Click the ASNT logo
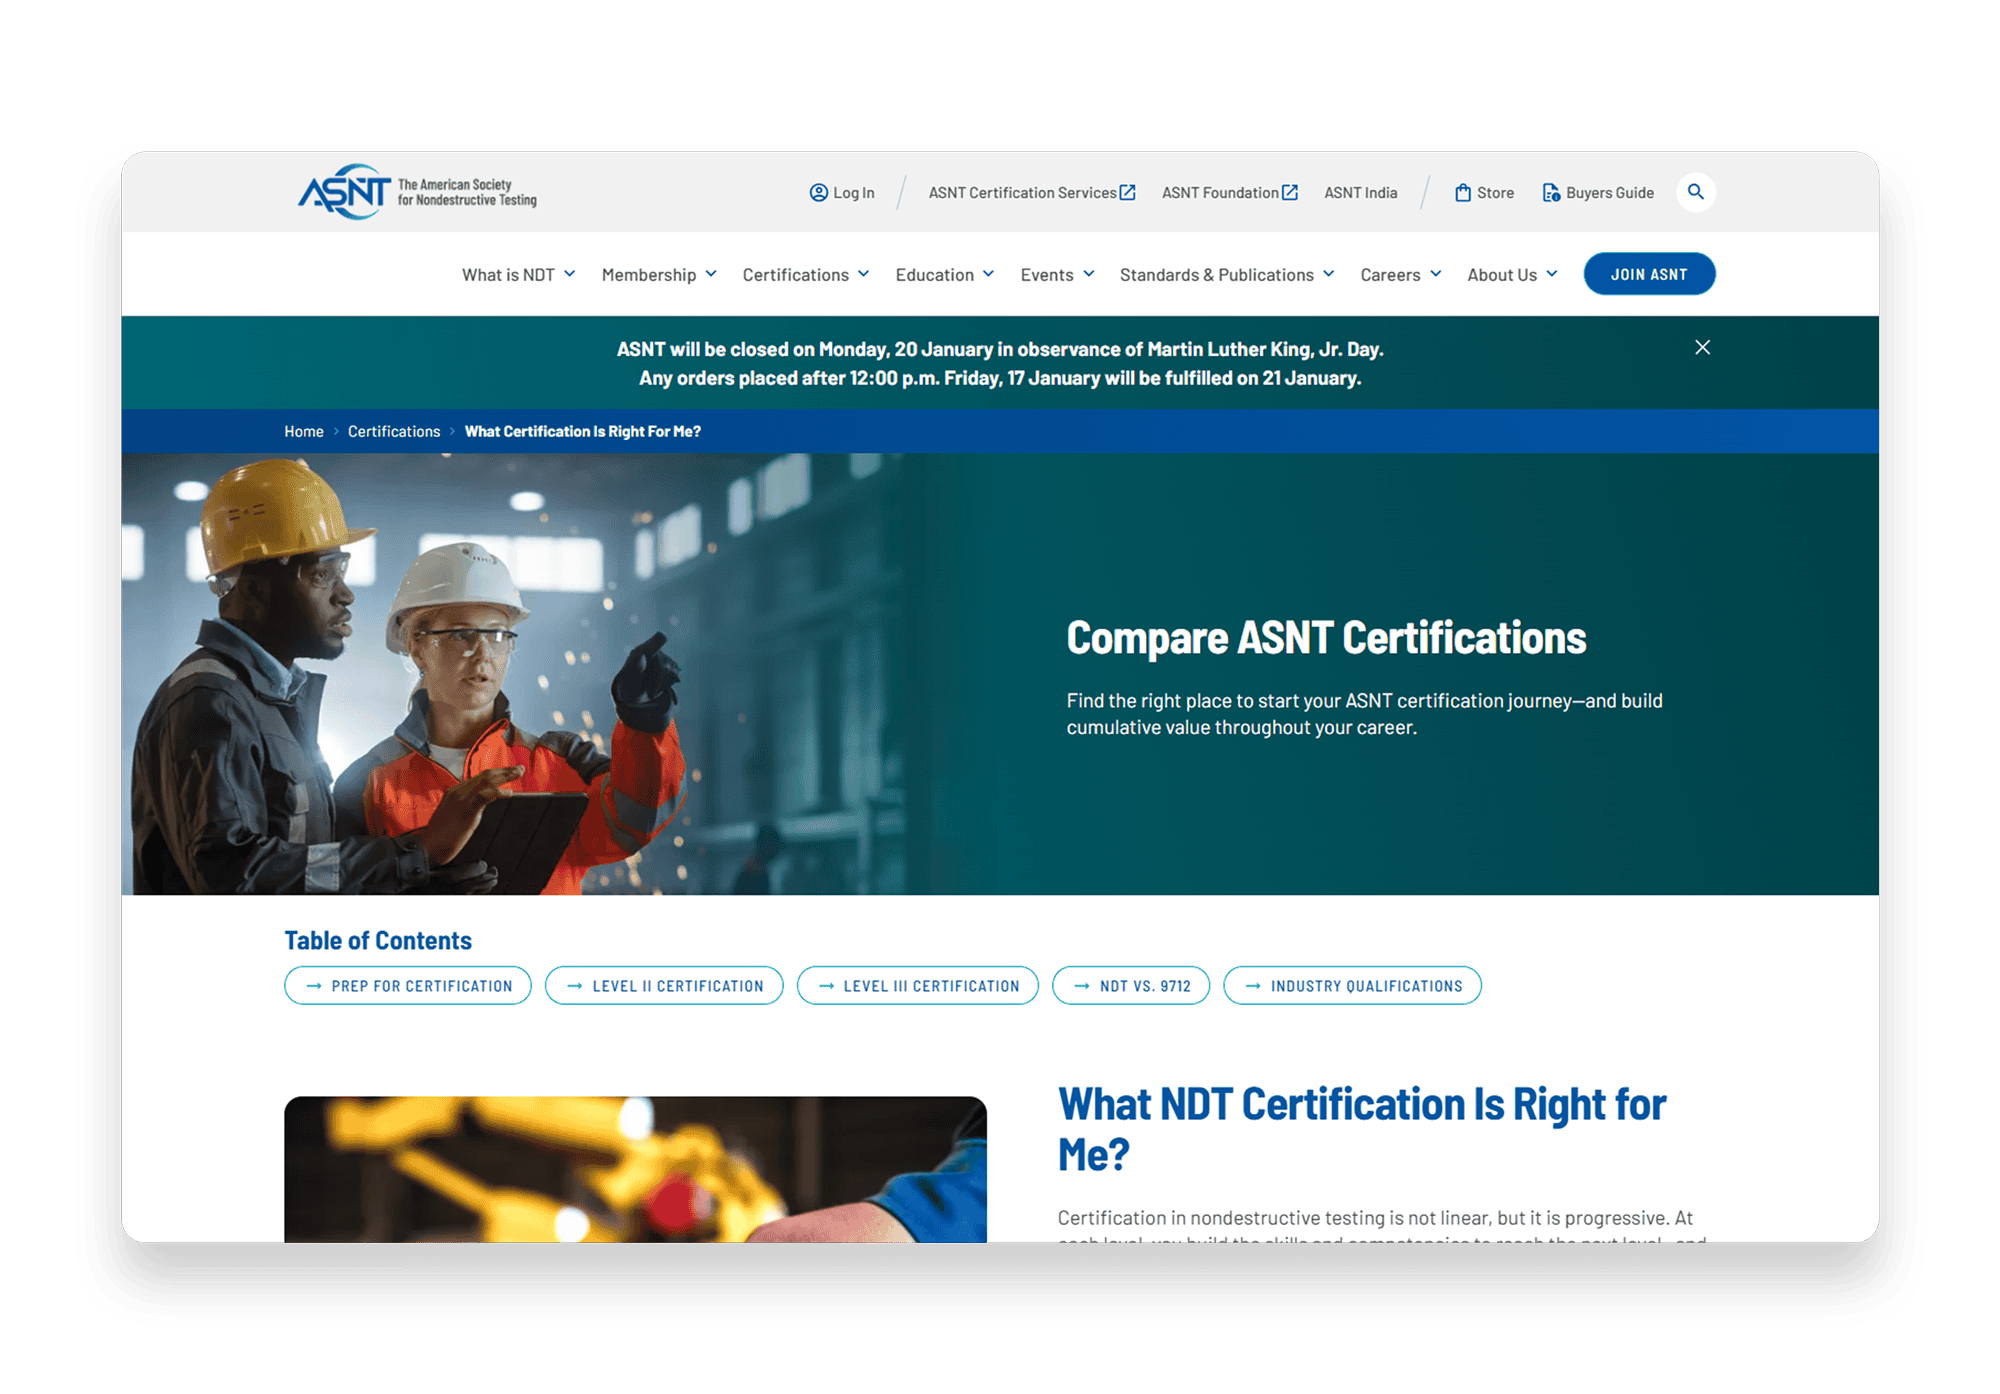This screenshot has width=2000, height=1394. [417, 192]
